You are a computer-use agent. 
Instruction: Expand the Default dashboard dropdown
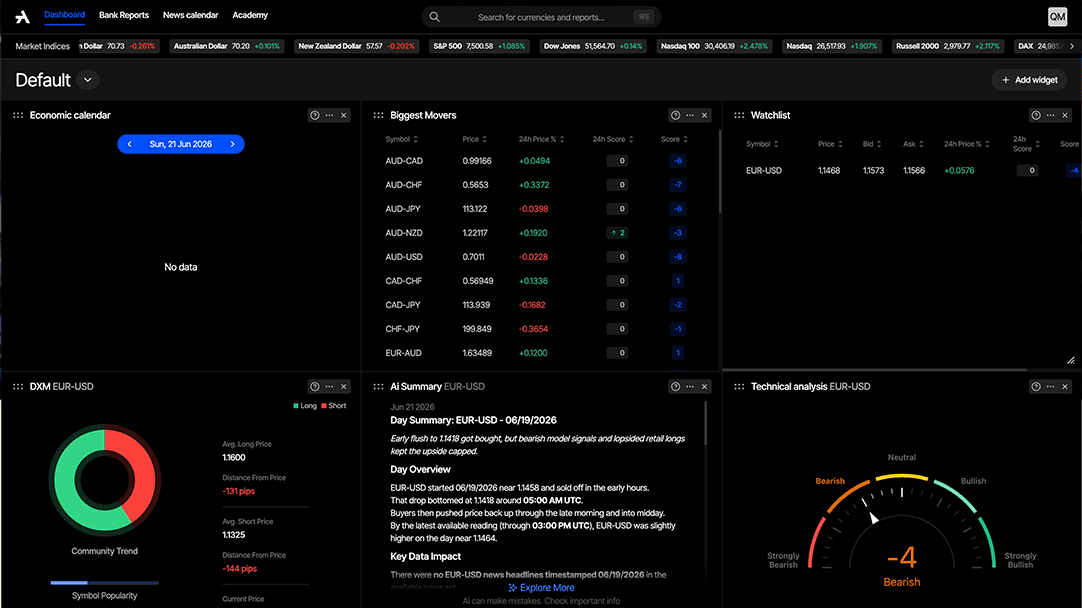[88, 80]
